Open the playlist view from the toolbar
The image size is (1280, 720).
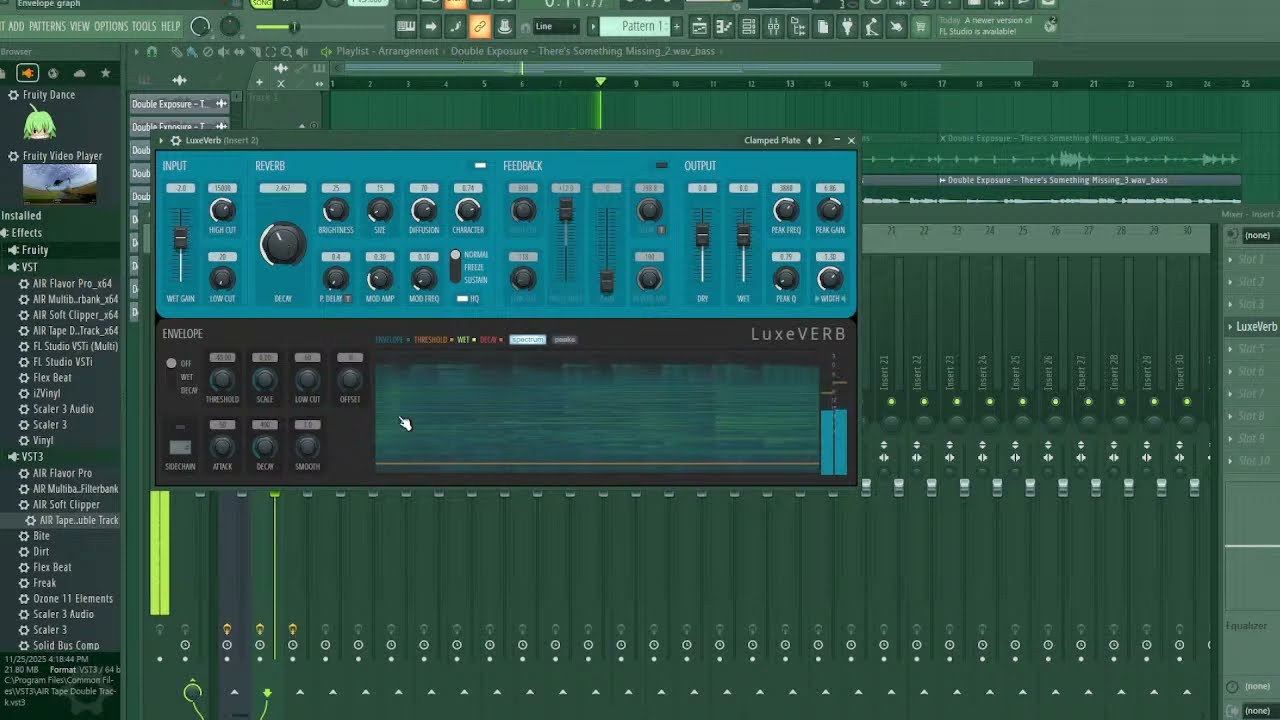pyautogui.click(x=700, y=27)
